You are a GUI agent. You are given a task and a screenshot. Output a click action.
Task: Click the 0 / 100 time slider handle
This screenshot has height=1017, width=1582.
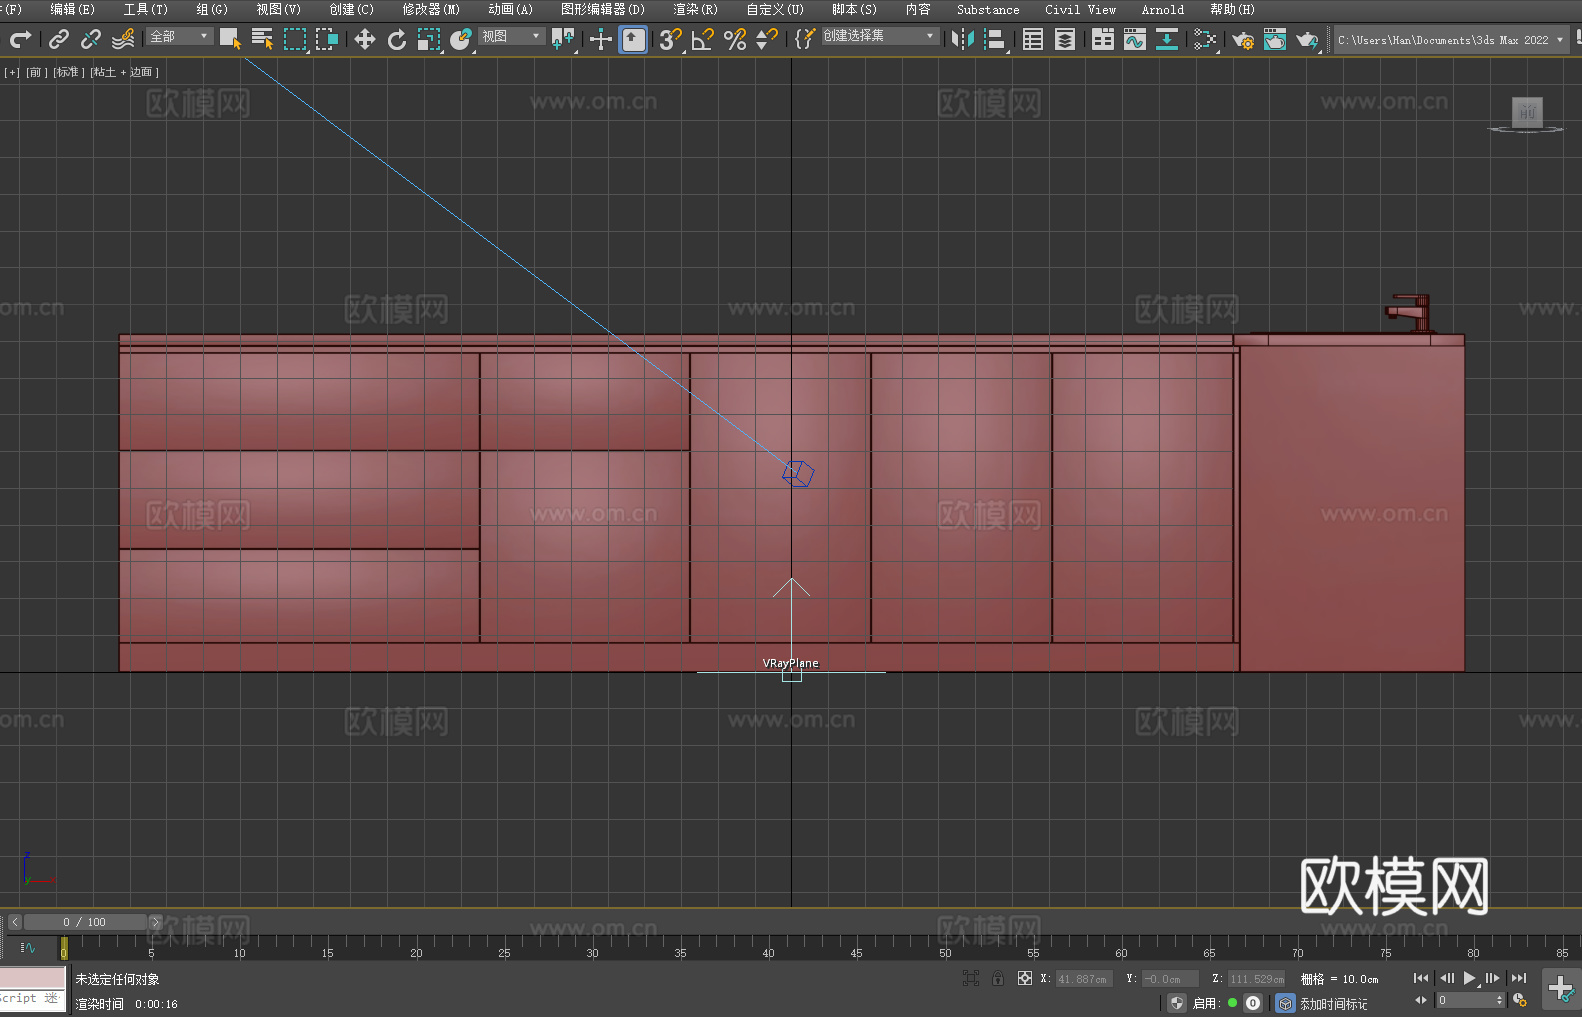(85, 922)
